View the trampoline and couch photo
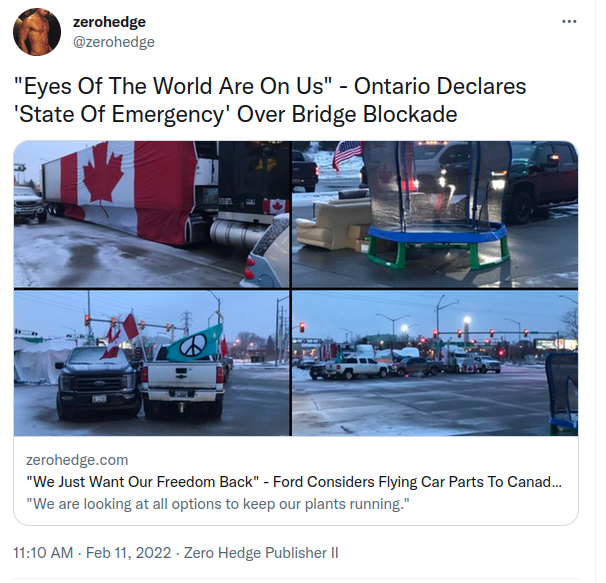The image size is (606, 583). pyautogui.click(x=435, y=214)
